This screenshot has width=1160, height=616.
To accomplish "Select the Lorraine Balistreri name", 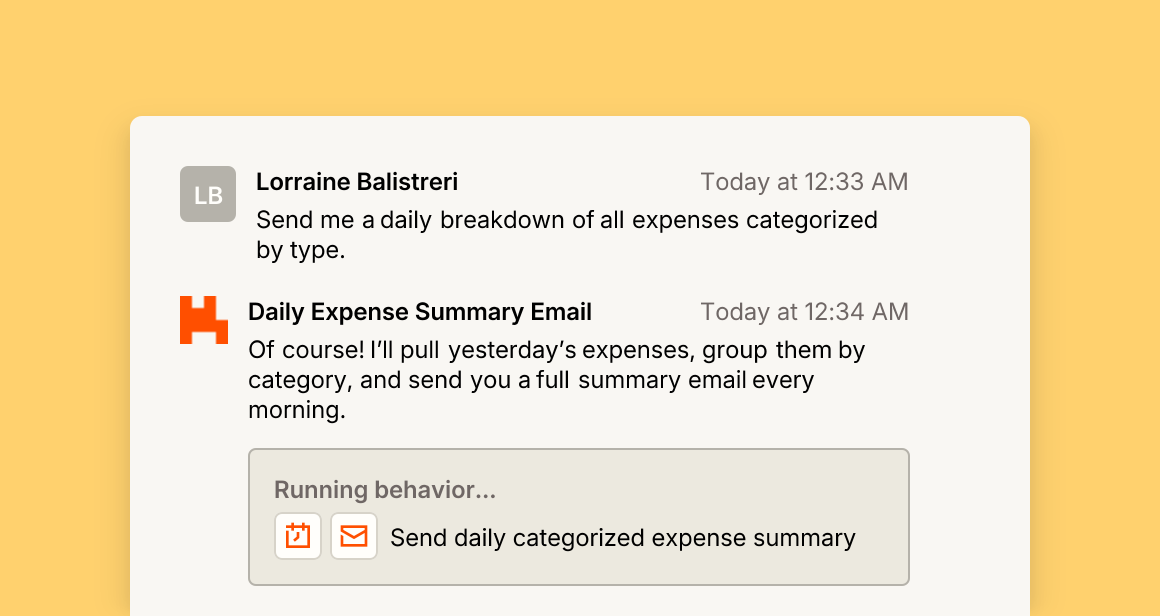I will (357, 182).
